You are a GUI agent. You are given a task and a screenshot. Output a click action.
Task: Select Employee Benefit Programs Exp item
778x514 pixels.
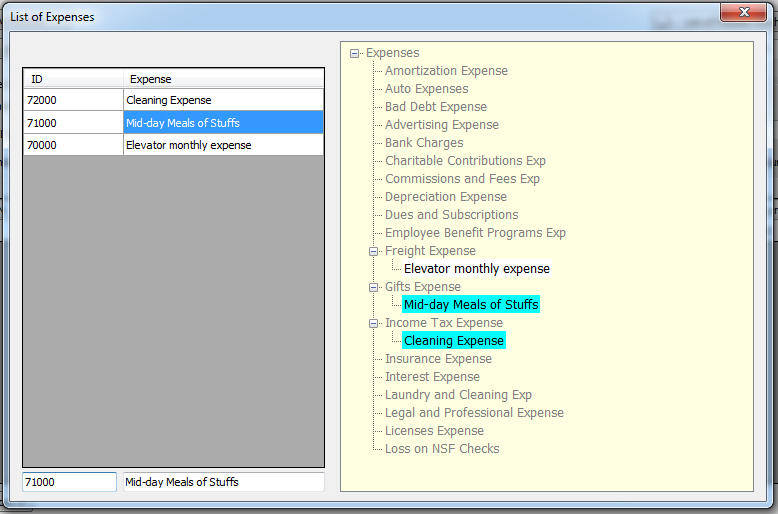click(475, 233)
